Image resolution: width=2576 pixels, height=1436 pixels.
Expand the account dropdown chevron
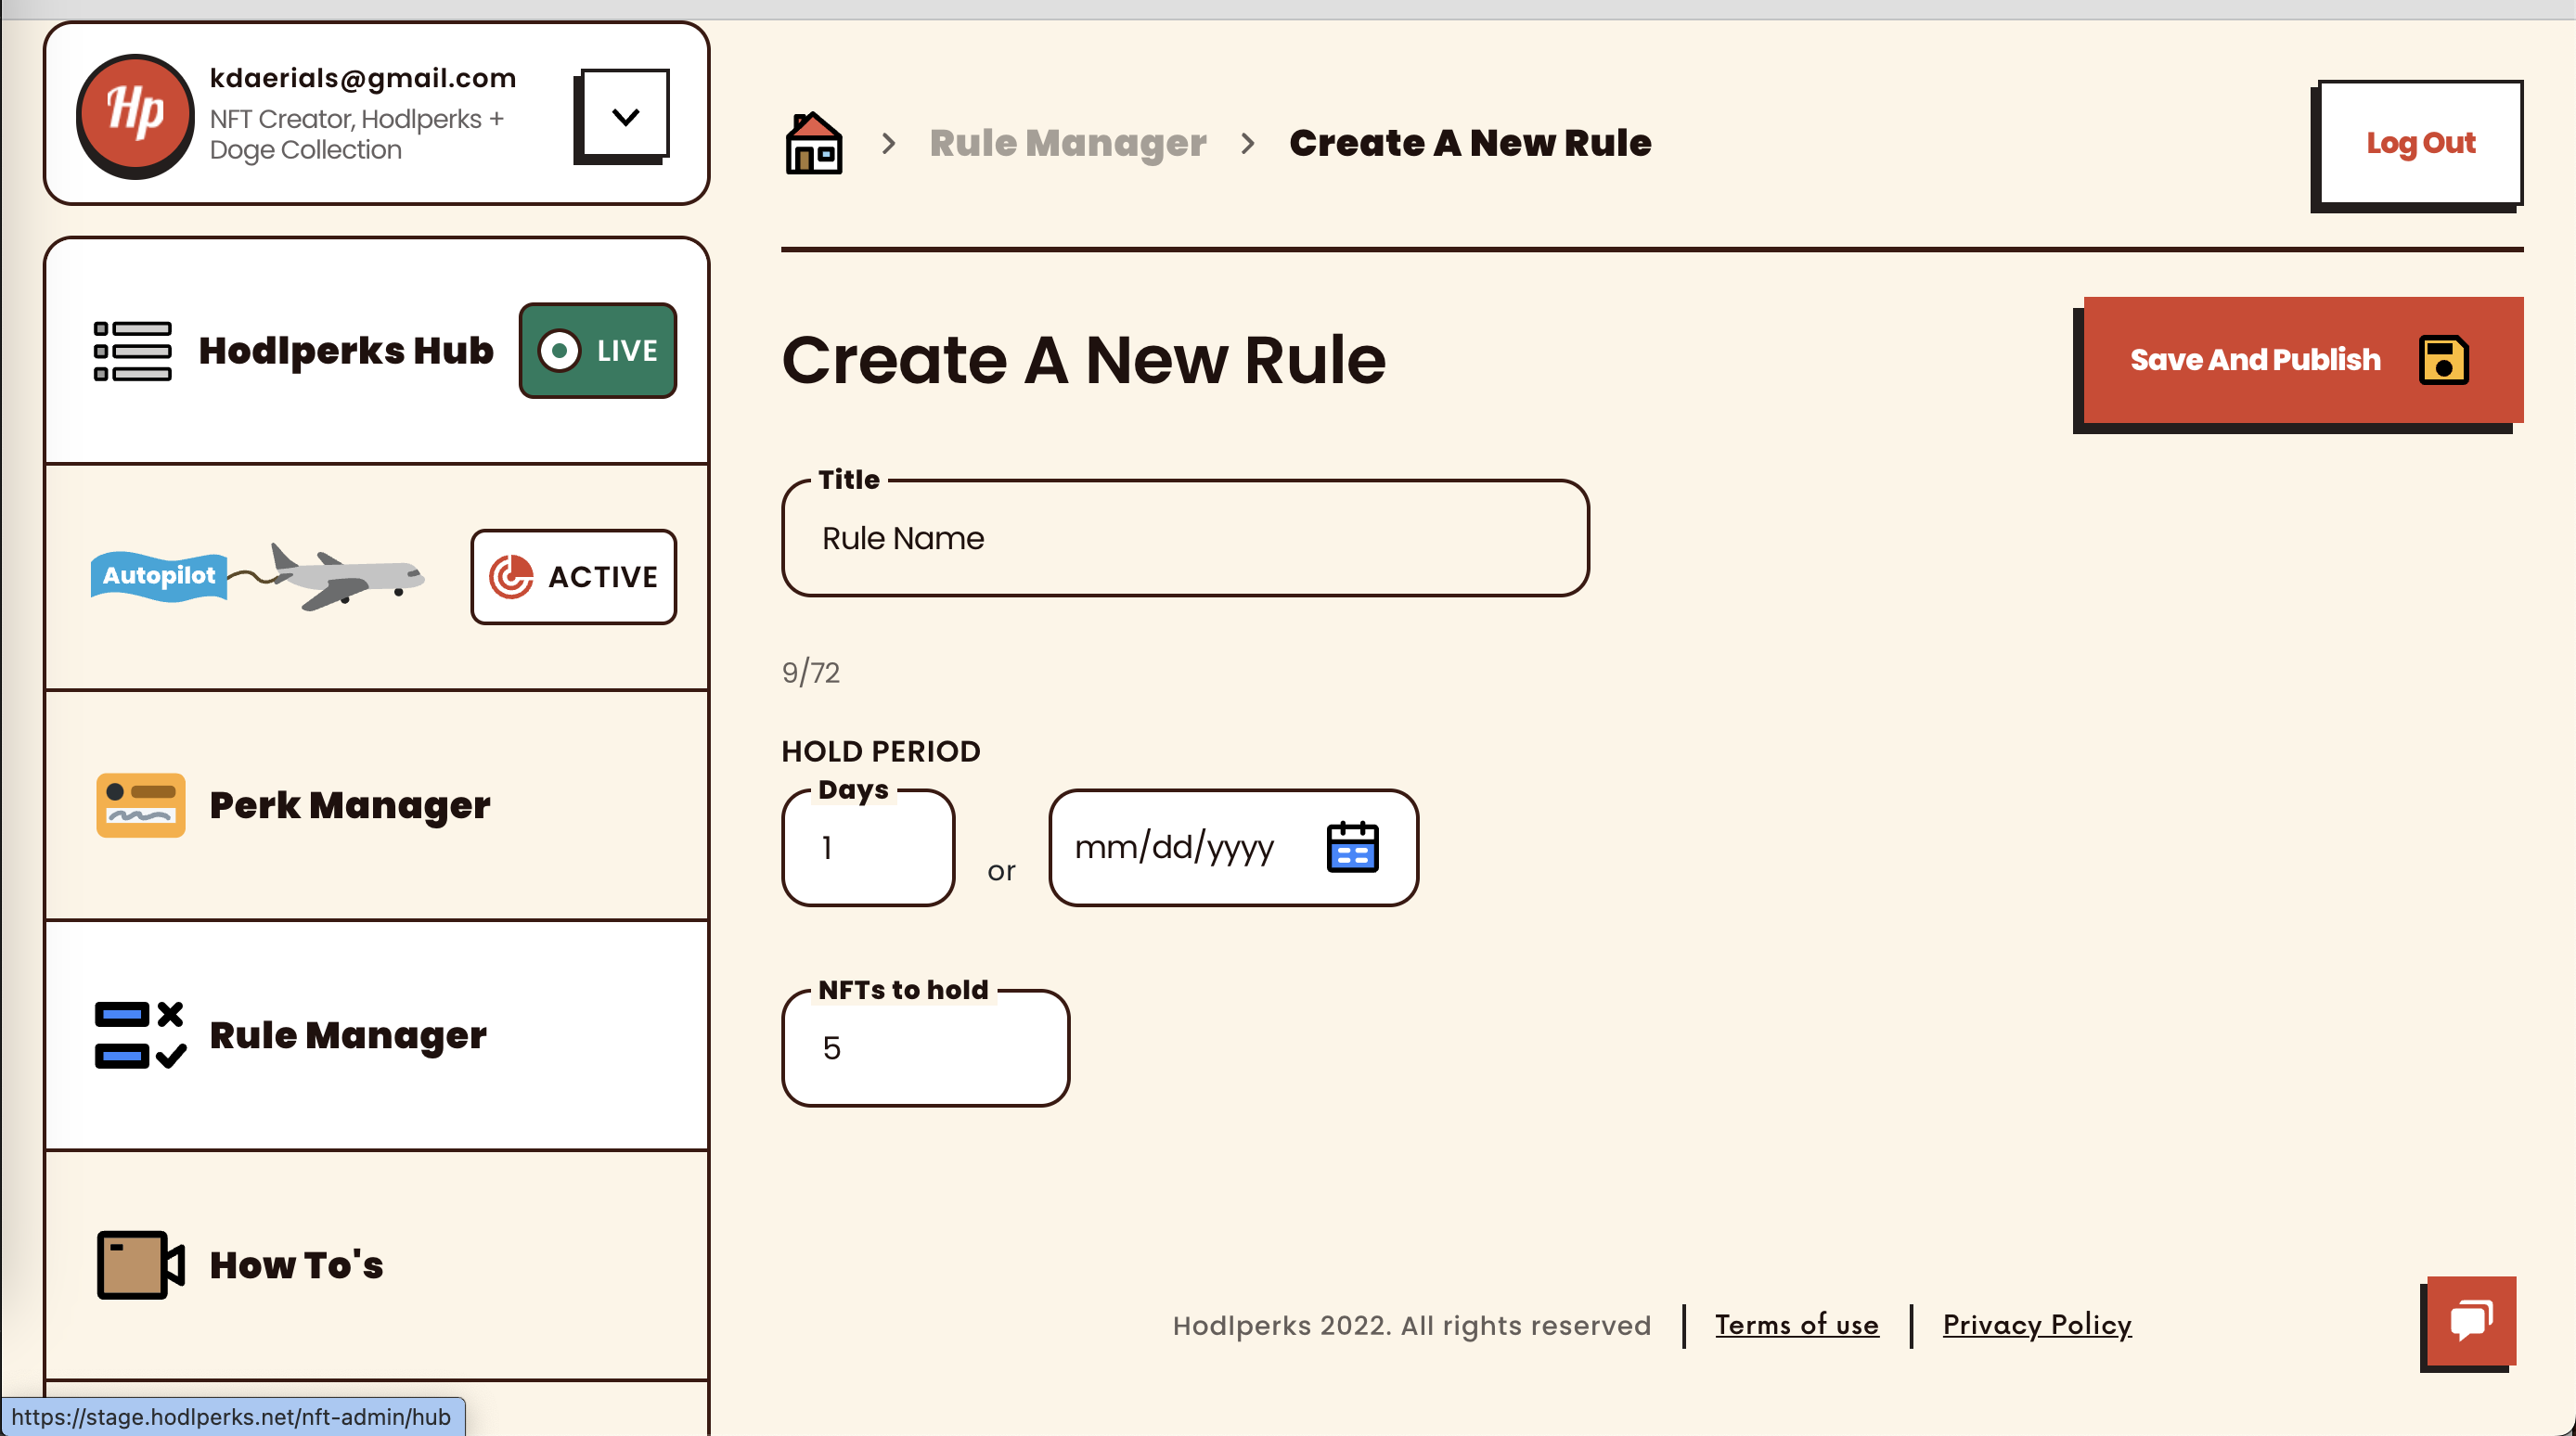(625, 115)
